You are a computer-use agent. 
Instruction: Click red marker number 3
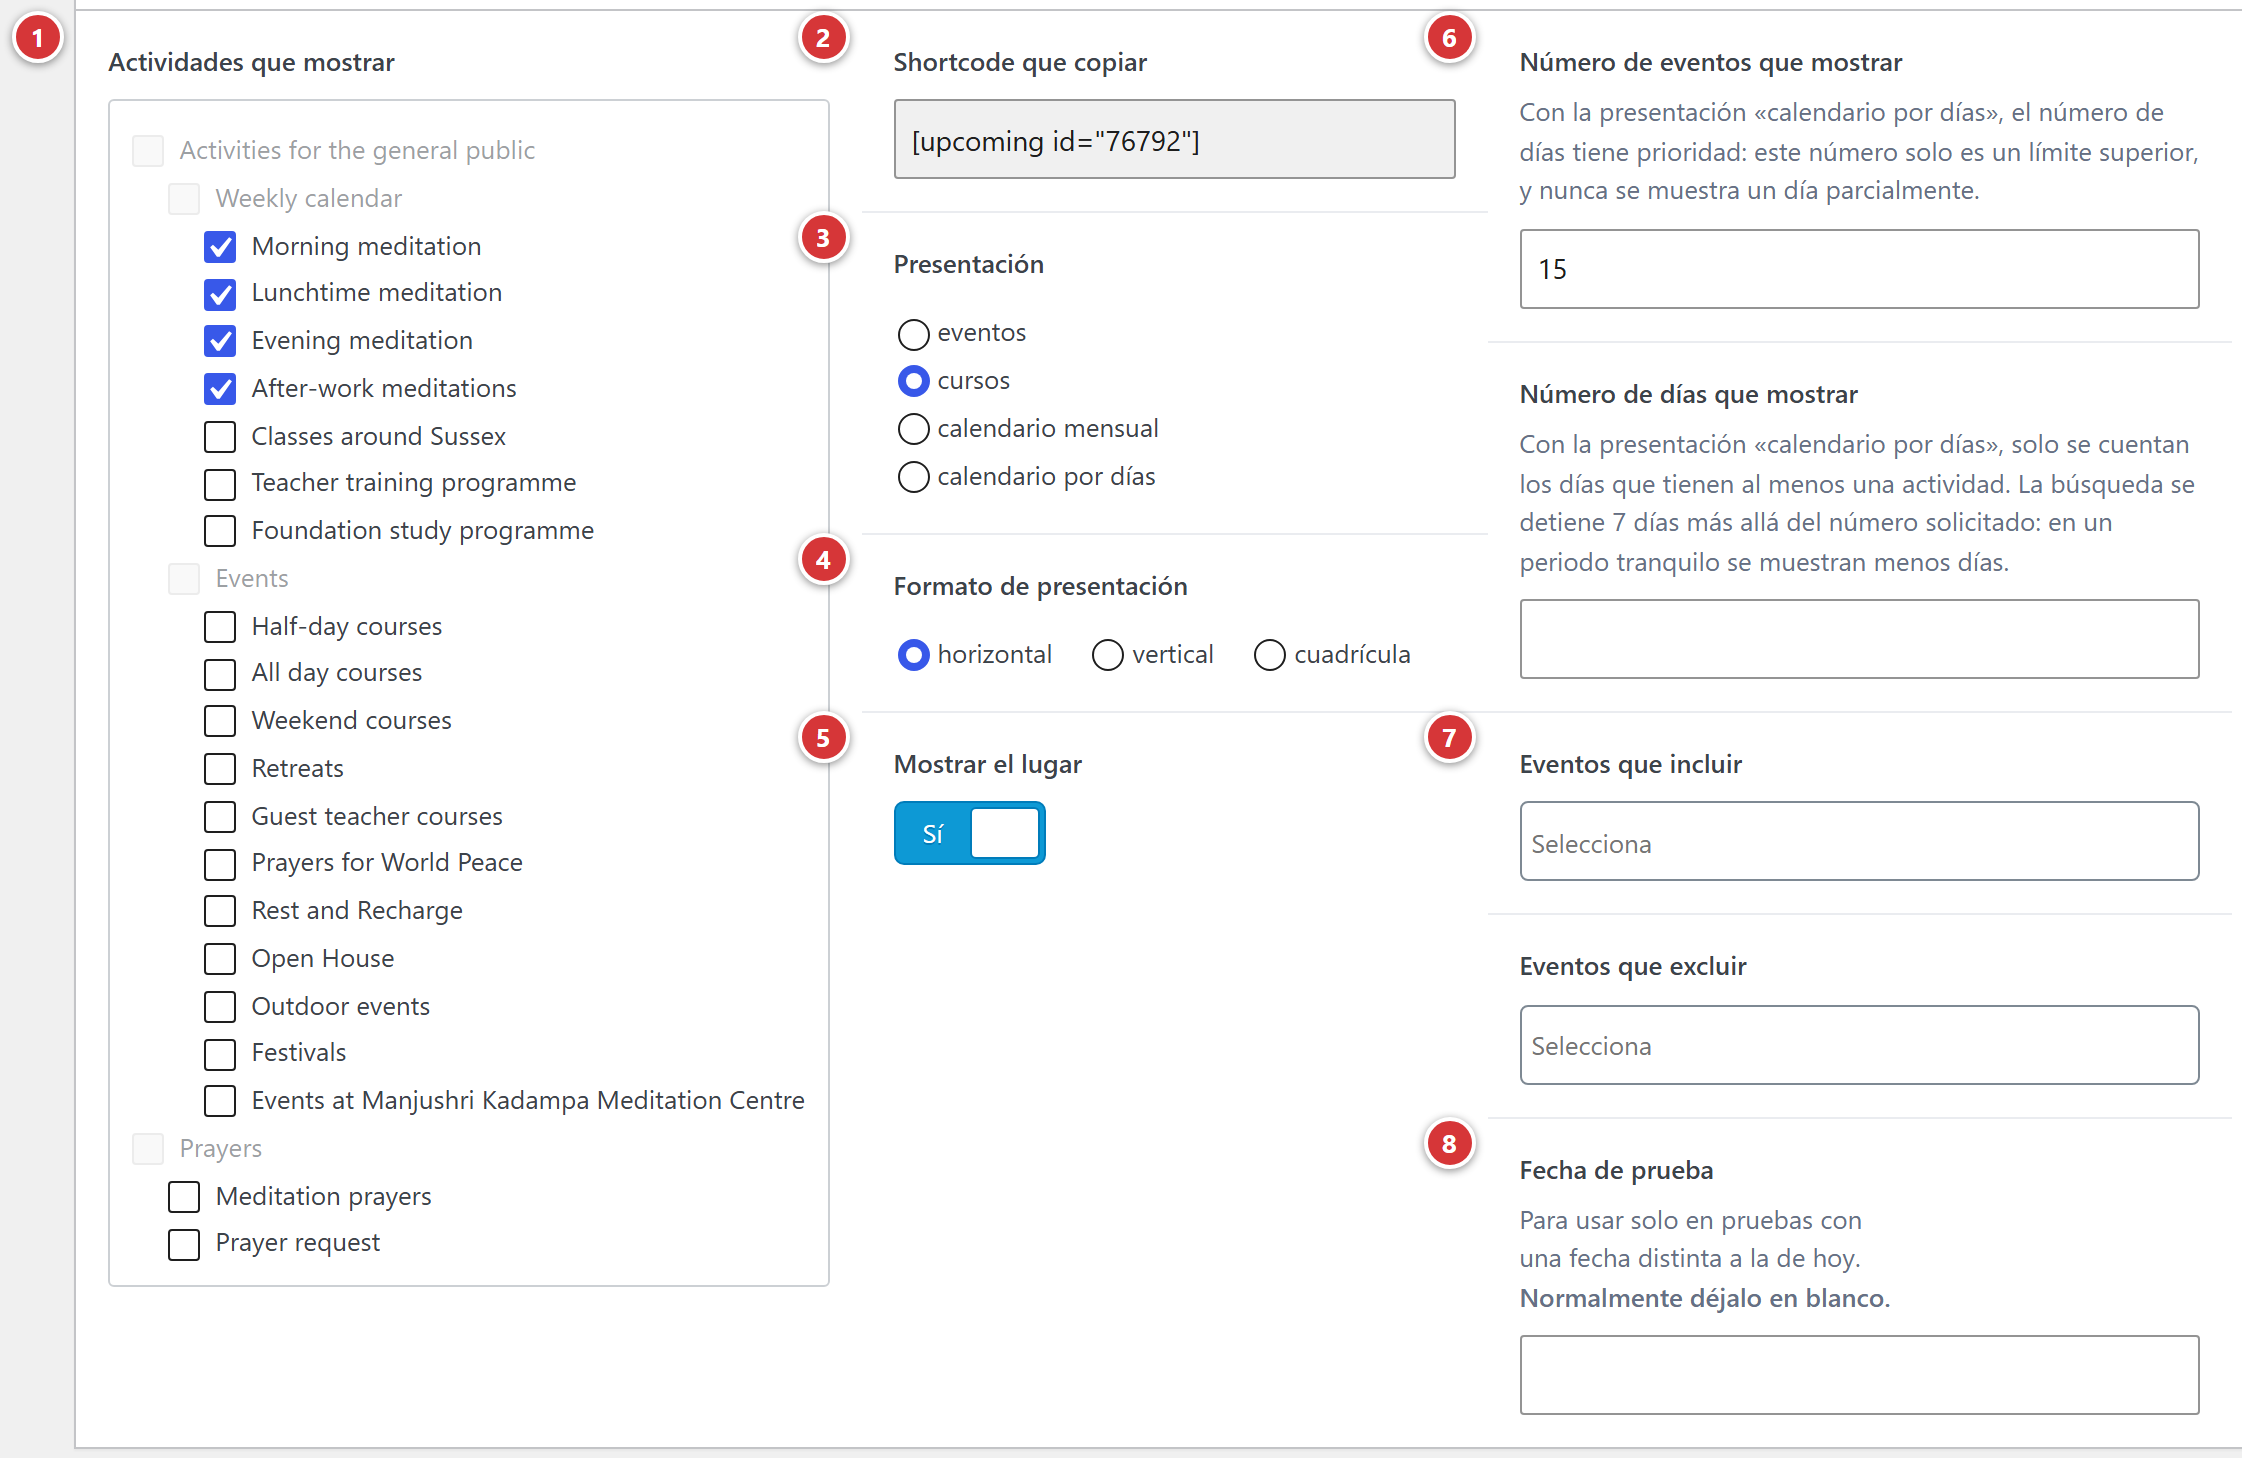(x=823, y=238)
